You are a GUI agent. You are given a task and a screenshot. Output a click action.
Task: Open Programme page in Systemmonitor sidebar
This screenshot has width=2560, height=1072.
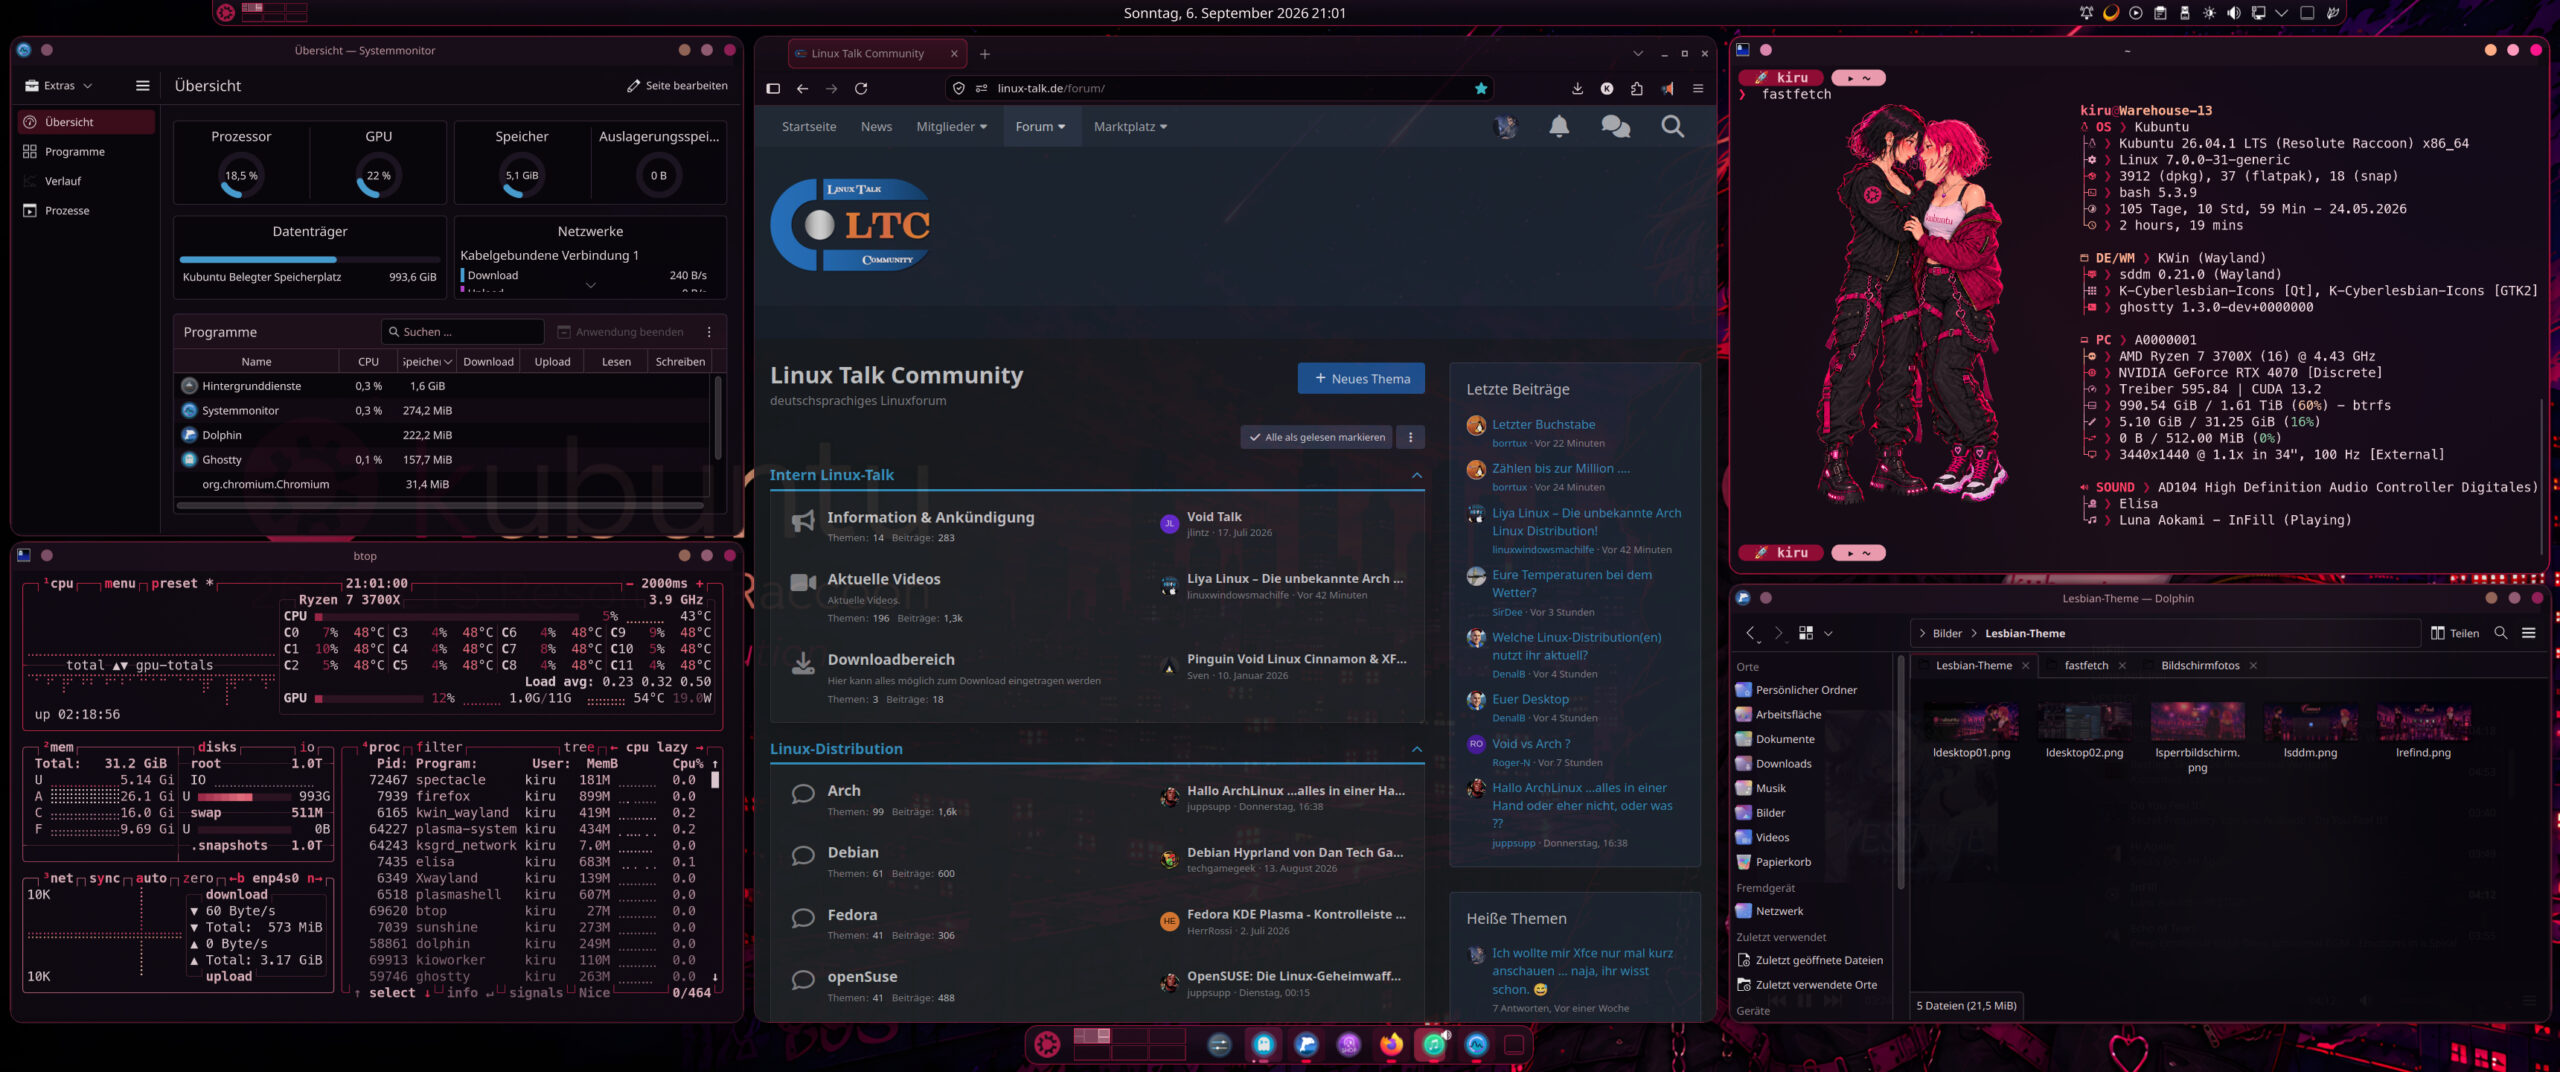tap(86, 152)
